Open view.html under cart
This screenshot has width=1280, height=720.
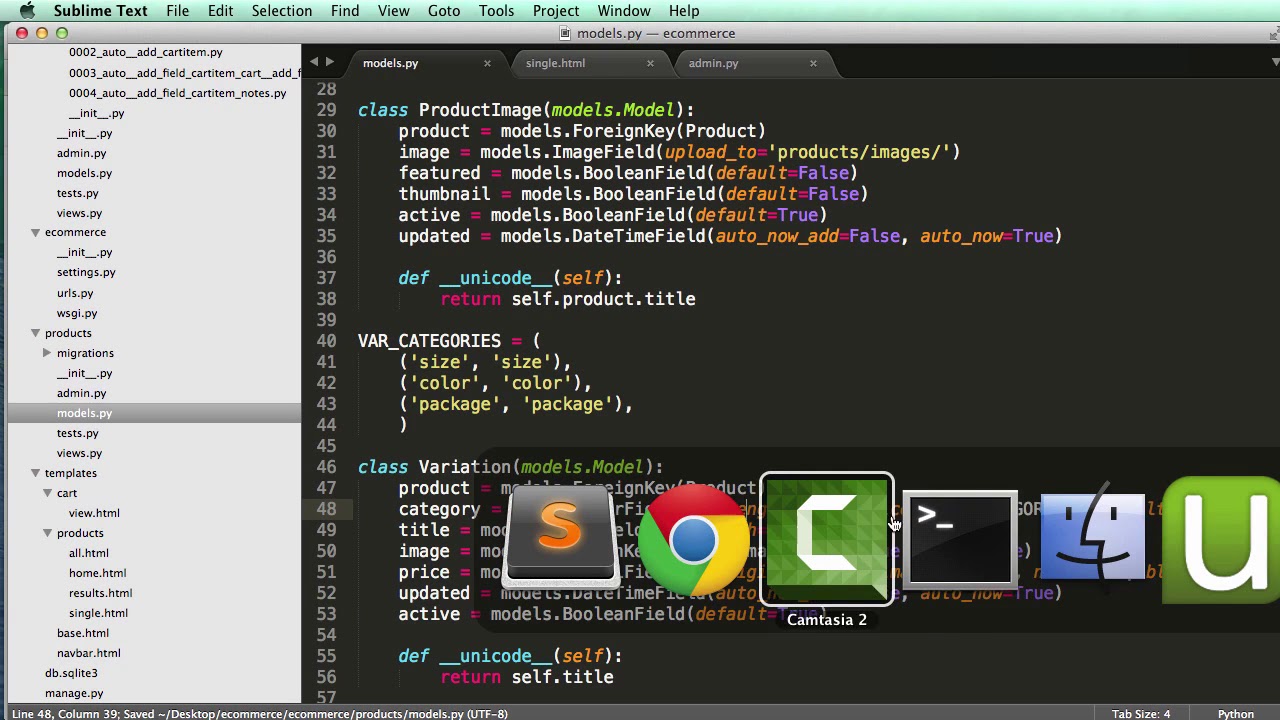[94, 513]
